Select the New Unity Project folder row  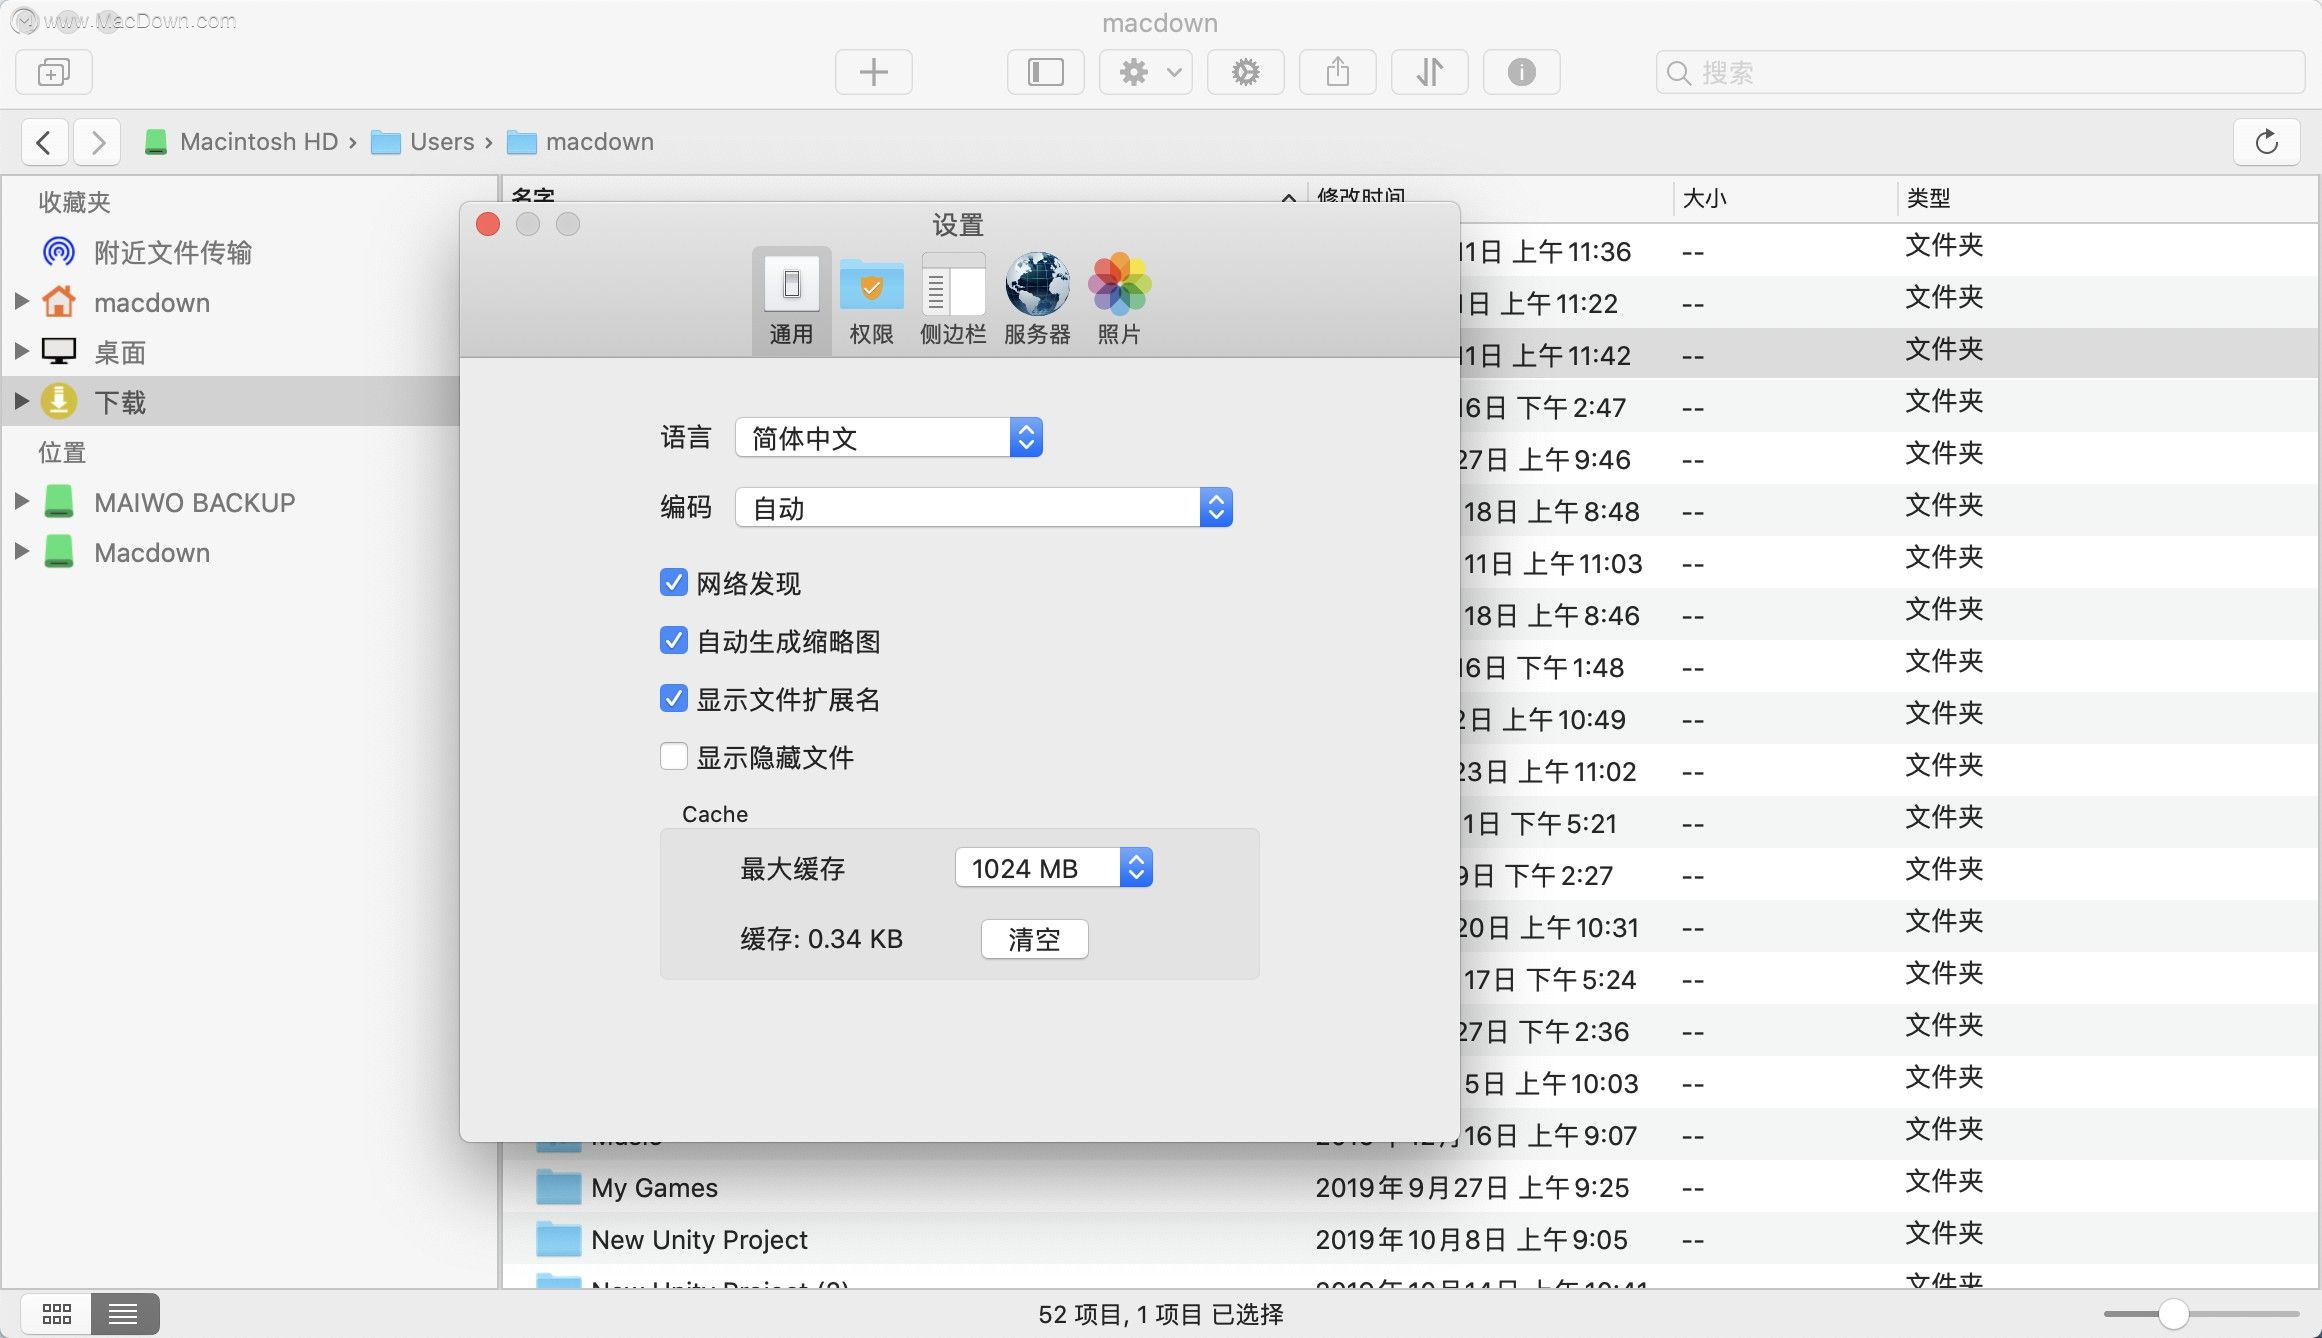[1410, 1239]
